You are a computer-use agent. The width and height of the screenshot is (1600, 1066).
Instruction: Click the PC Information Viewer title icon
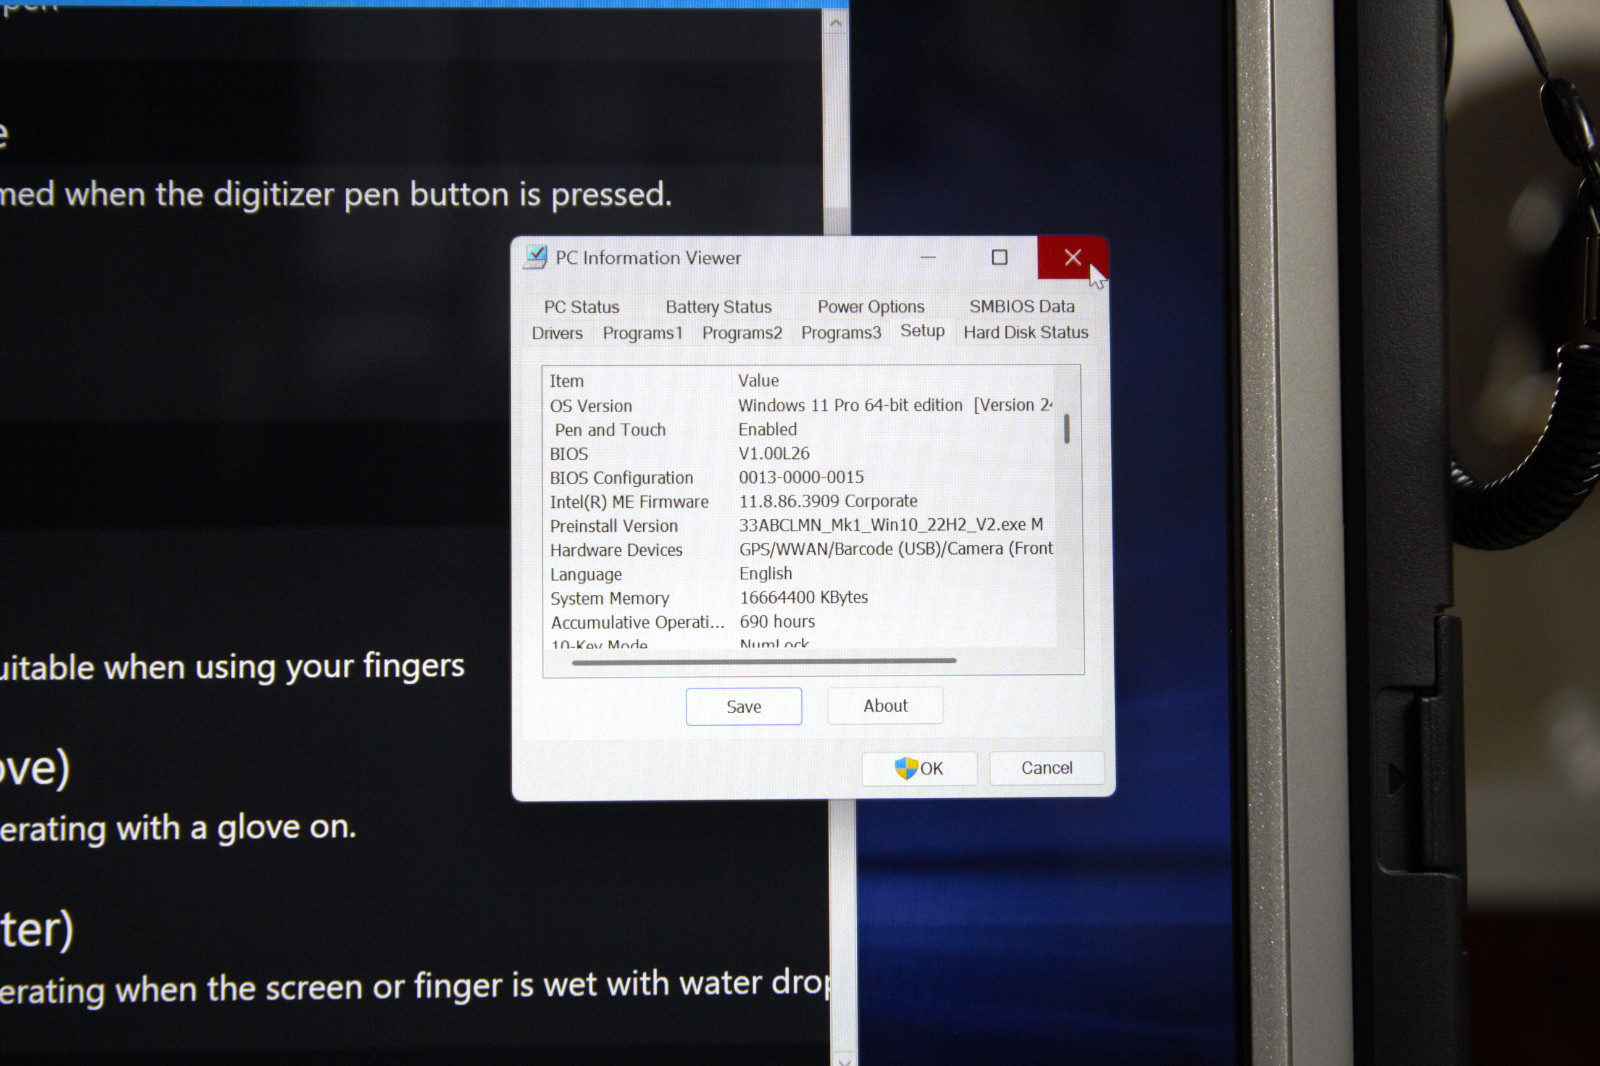point(536,257)
